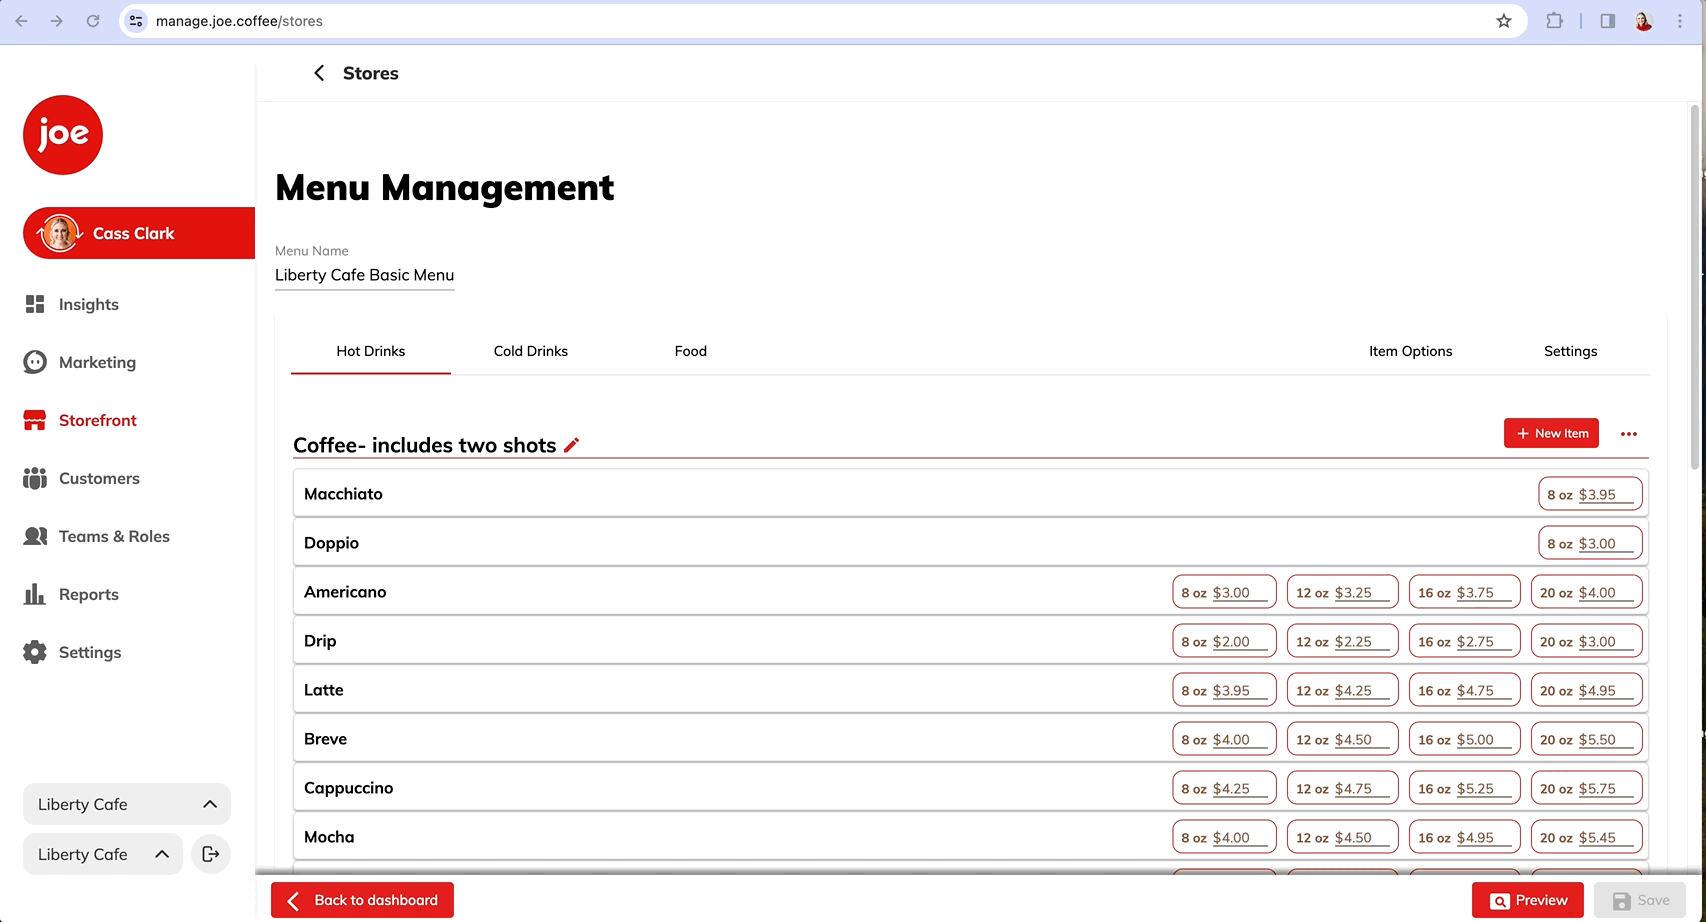This screenshot has width=1706, height=922.
Task: Click the Back to dashboard button
Action: coord(362,900)
